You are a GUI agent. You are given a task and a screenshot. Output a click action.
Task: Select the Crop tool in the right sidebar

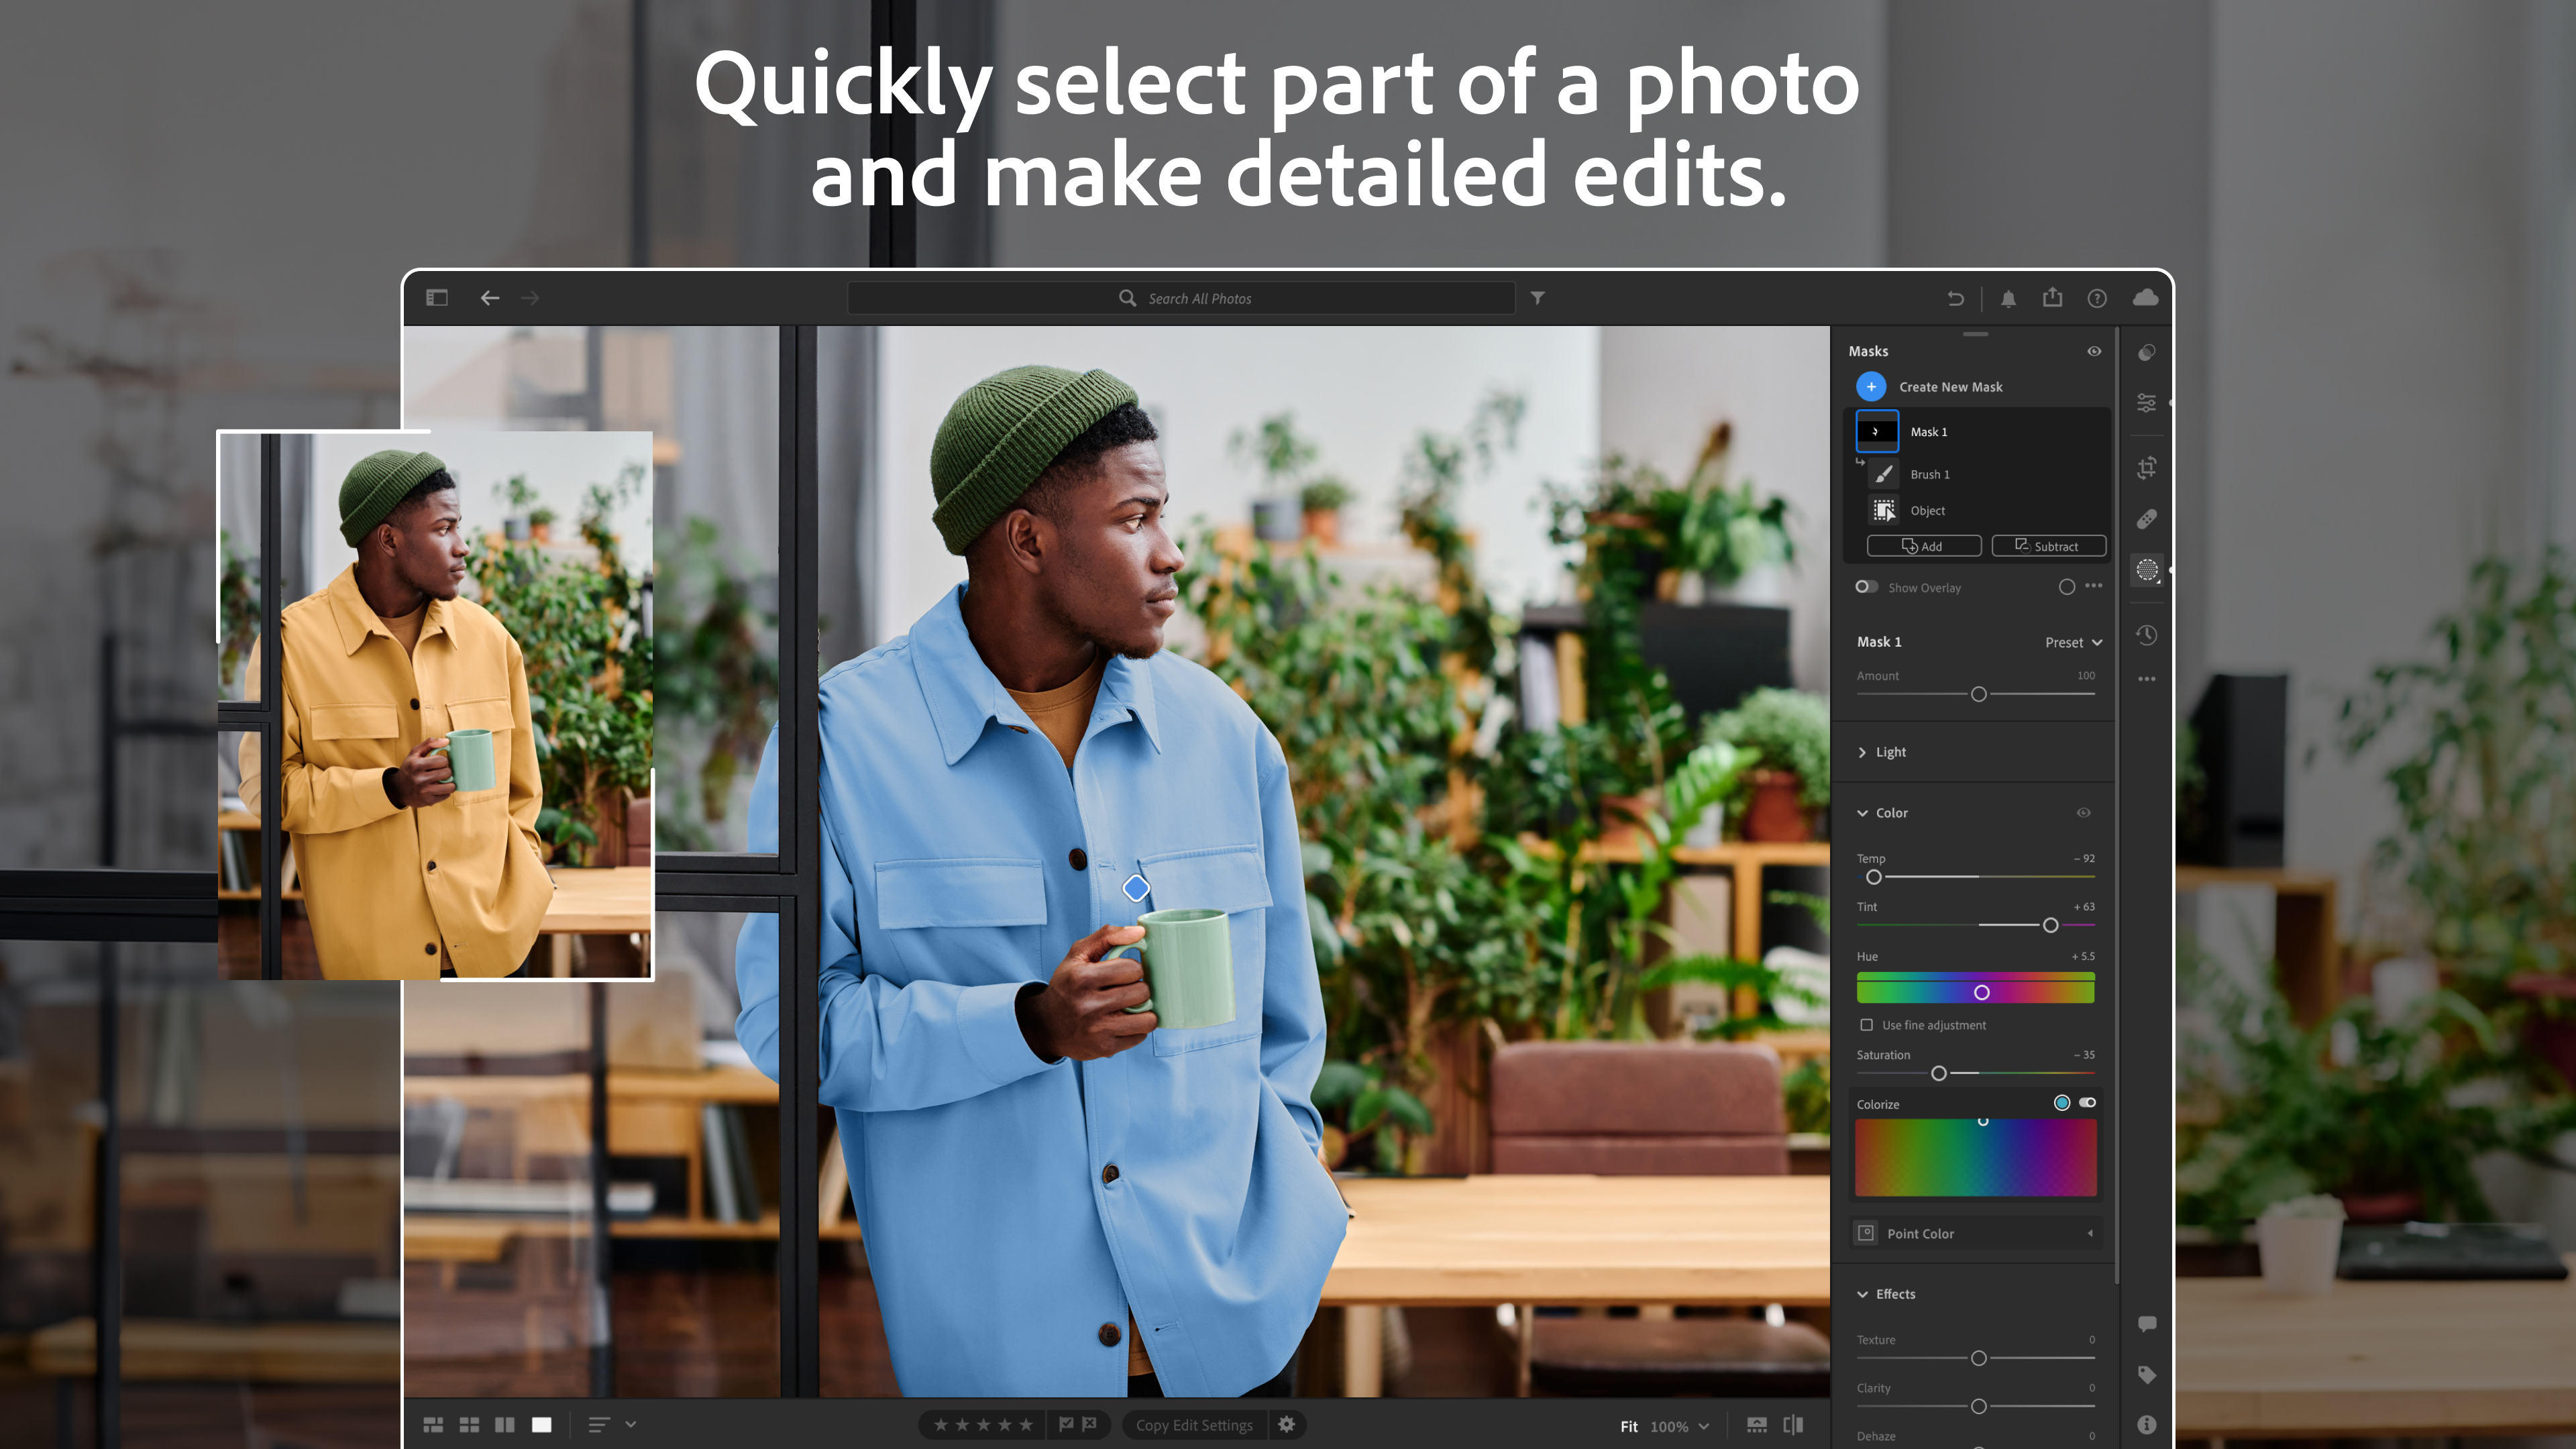[x=2146, y=468]
